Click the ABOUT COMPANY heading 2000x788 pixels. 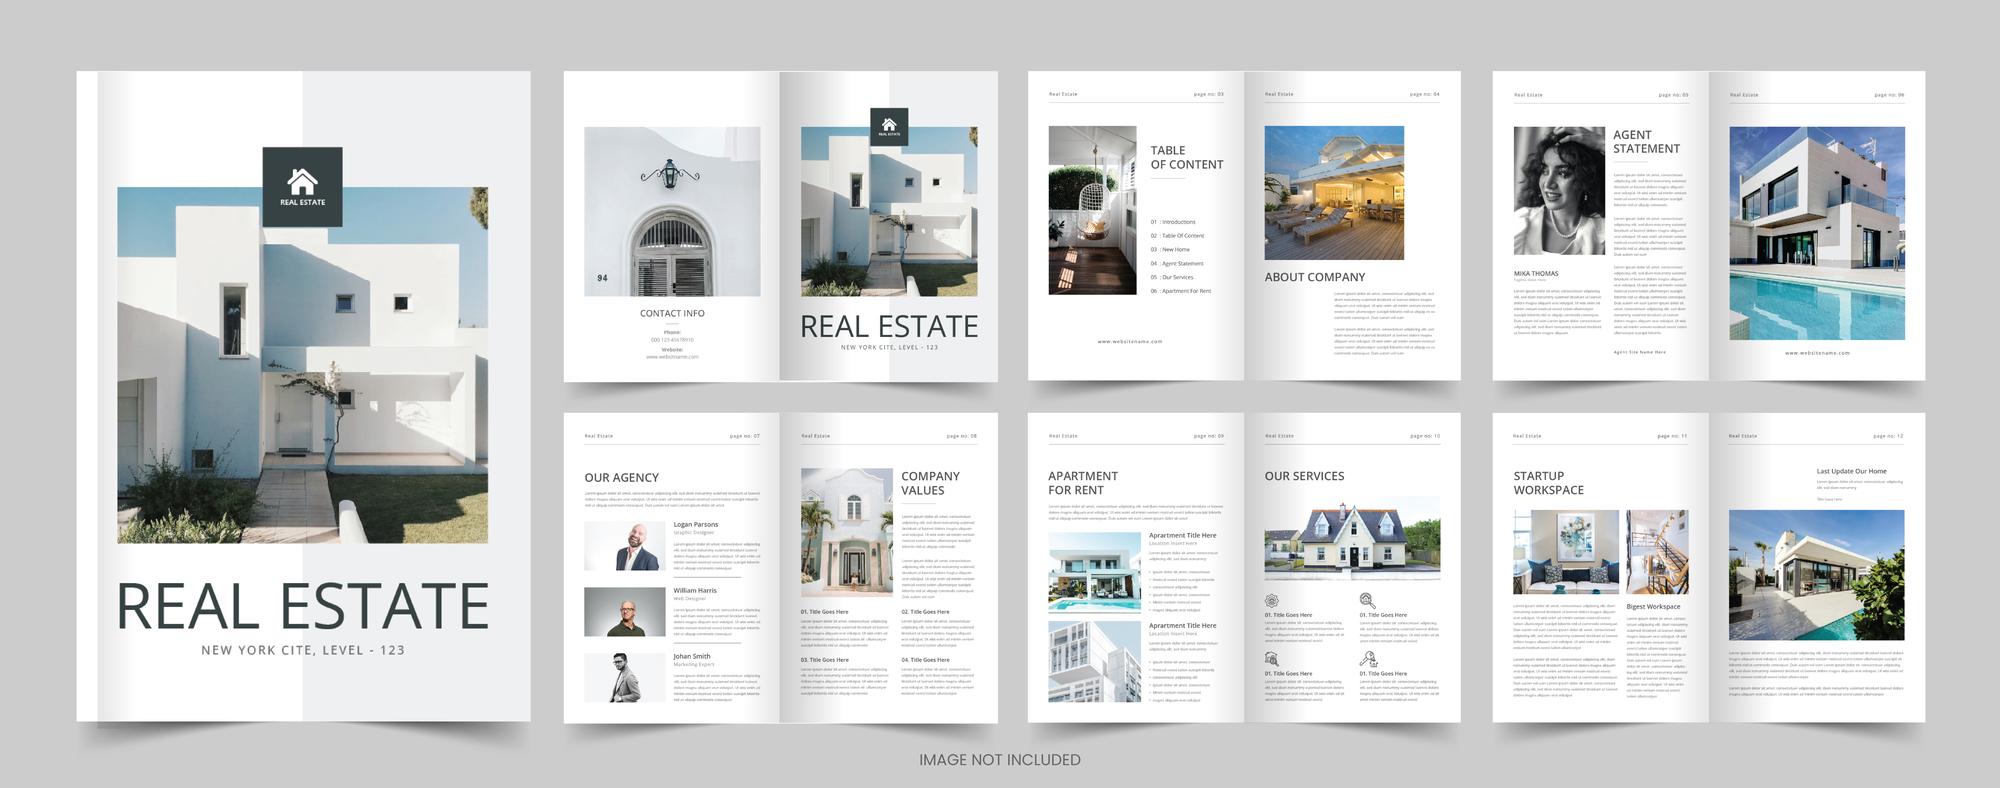tap(1314, 277)
